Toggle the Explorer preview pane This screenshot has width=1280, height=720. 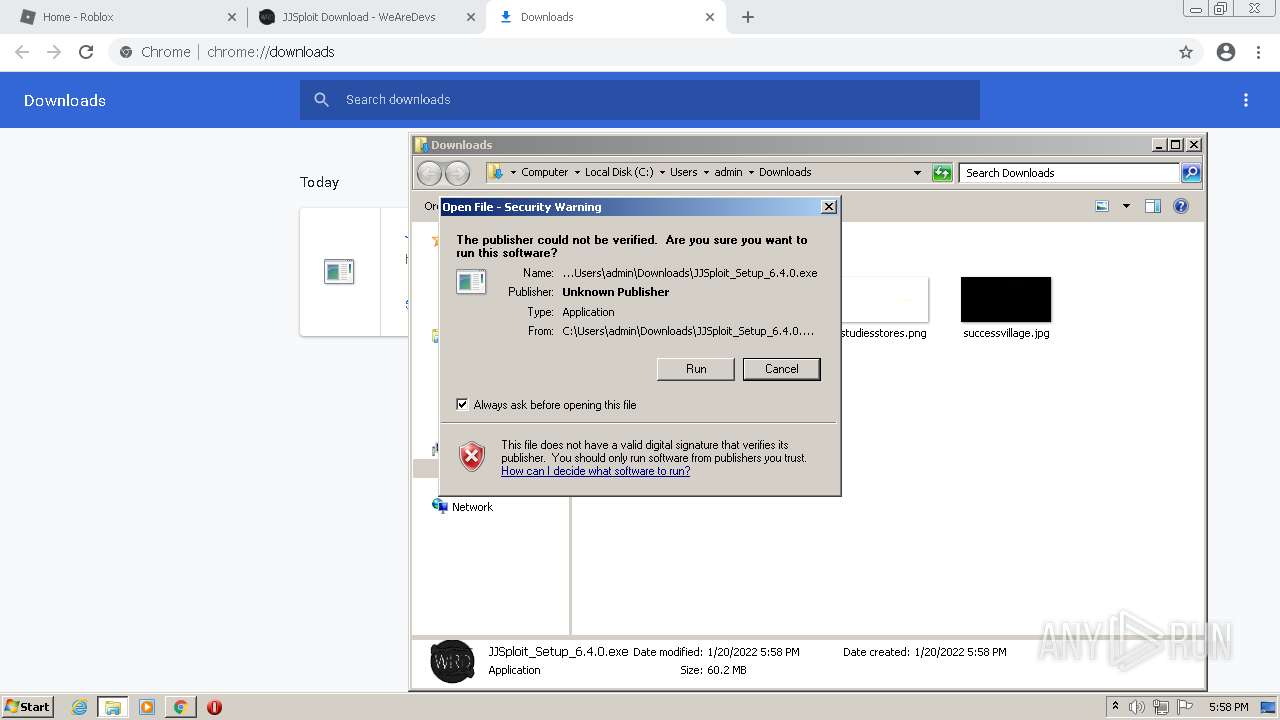(1153, 206)
